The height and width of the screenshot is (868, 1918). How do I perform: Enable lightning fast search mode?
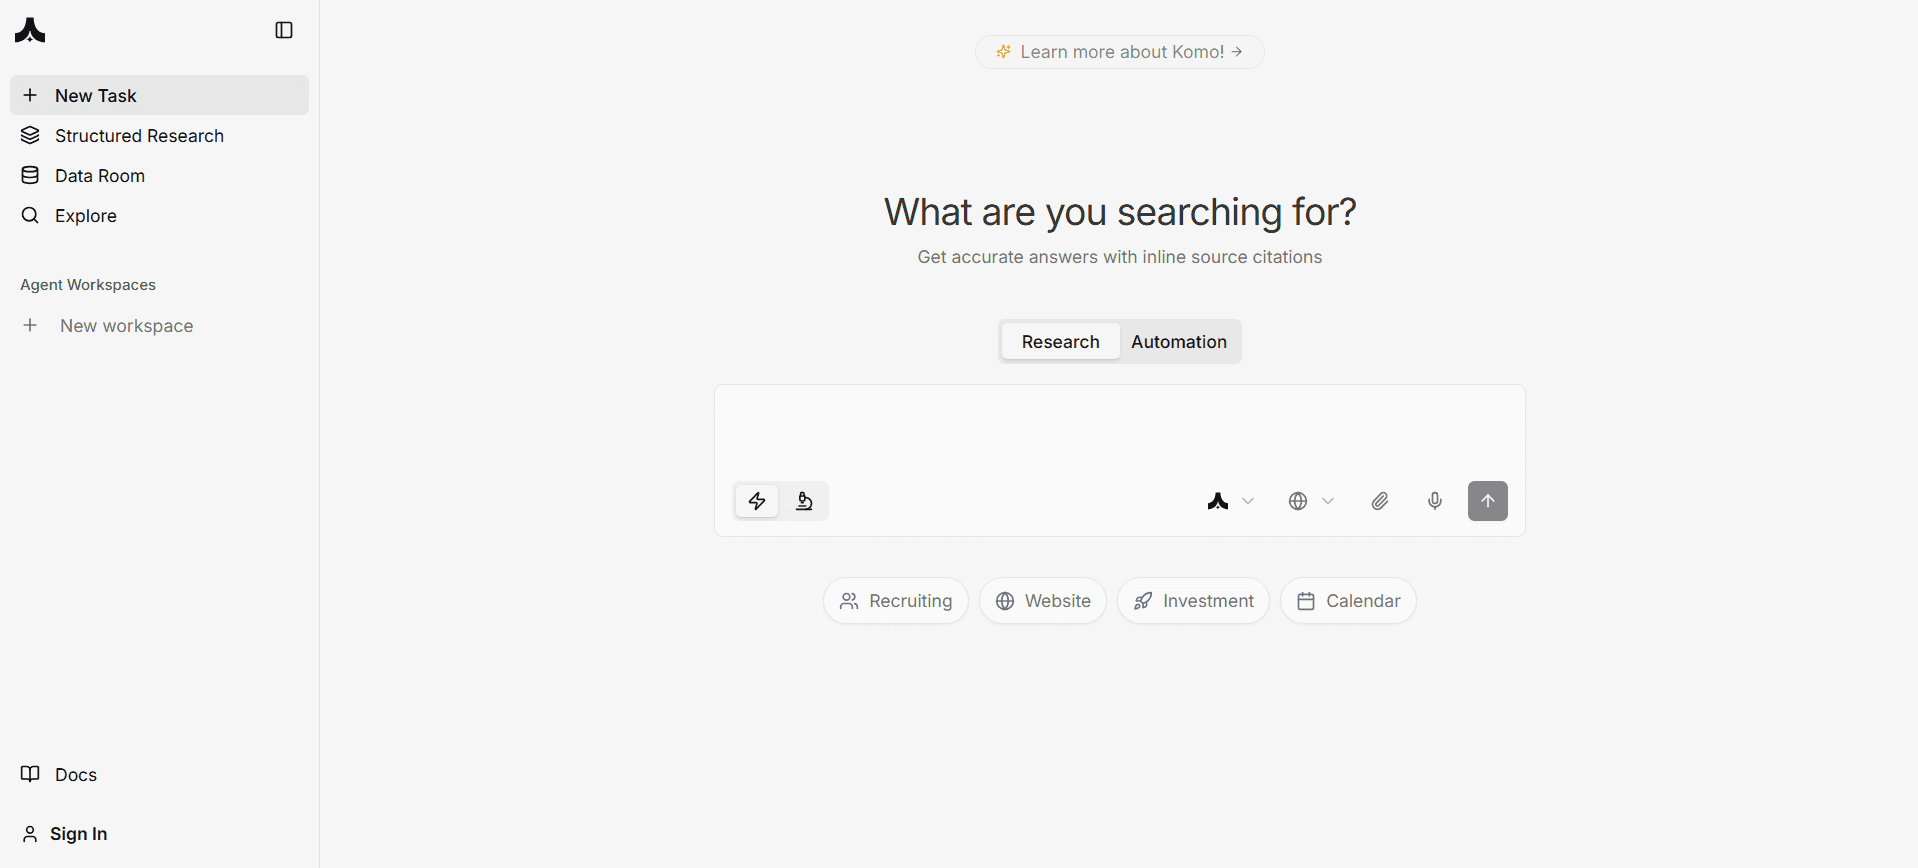(757, 501)
